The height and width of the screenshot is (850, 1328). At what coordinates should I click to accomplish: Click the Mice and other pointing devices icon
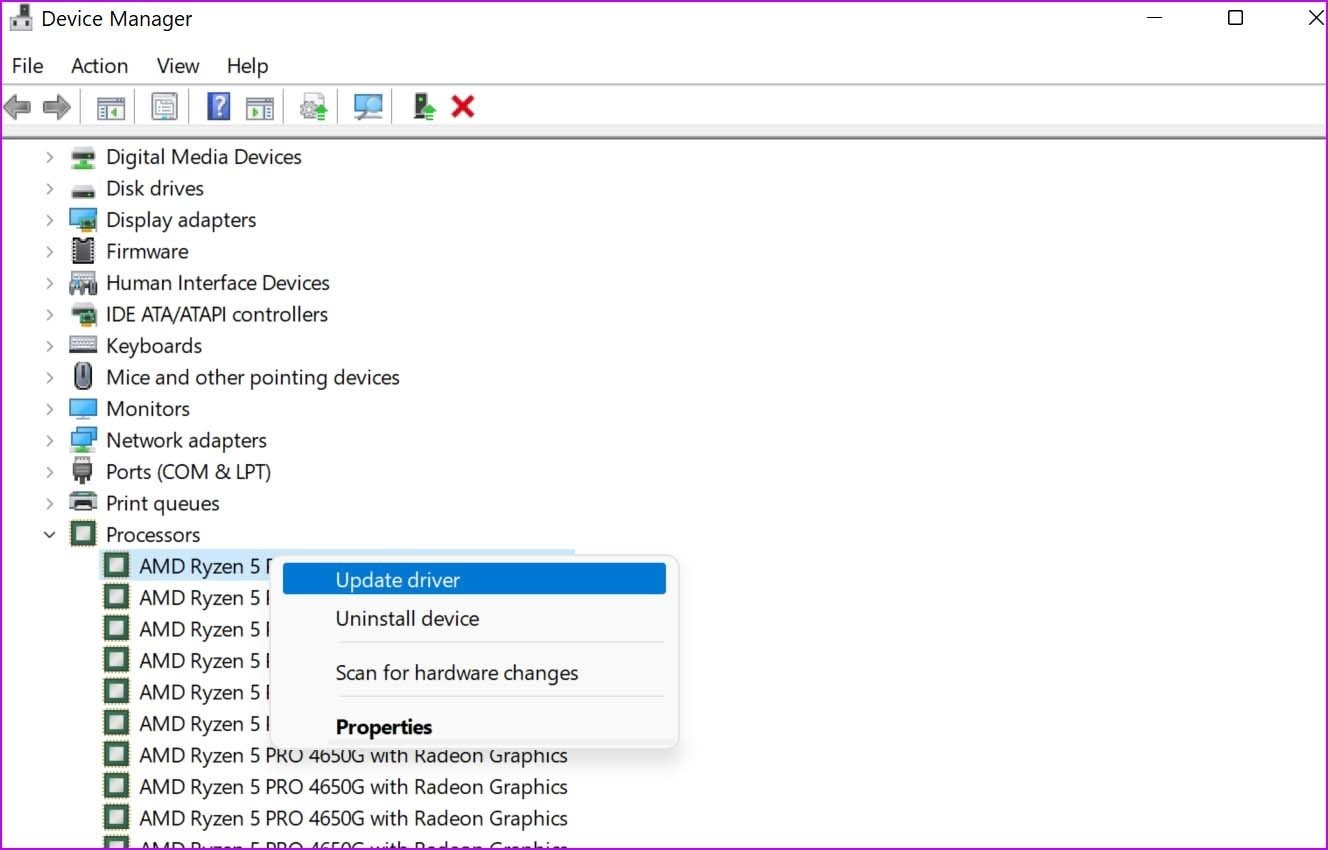[x=83, y=377]
